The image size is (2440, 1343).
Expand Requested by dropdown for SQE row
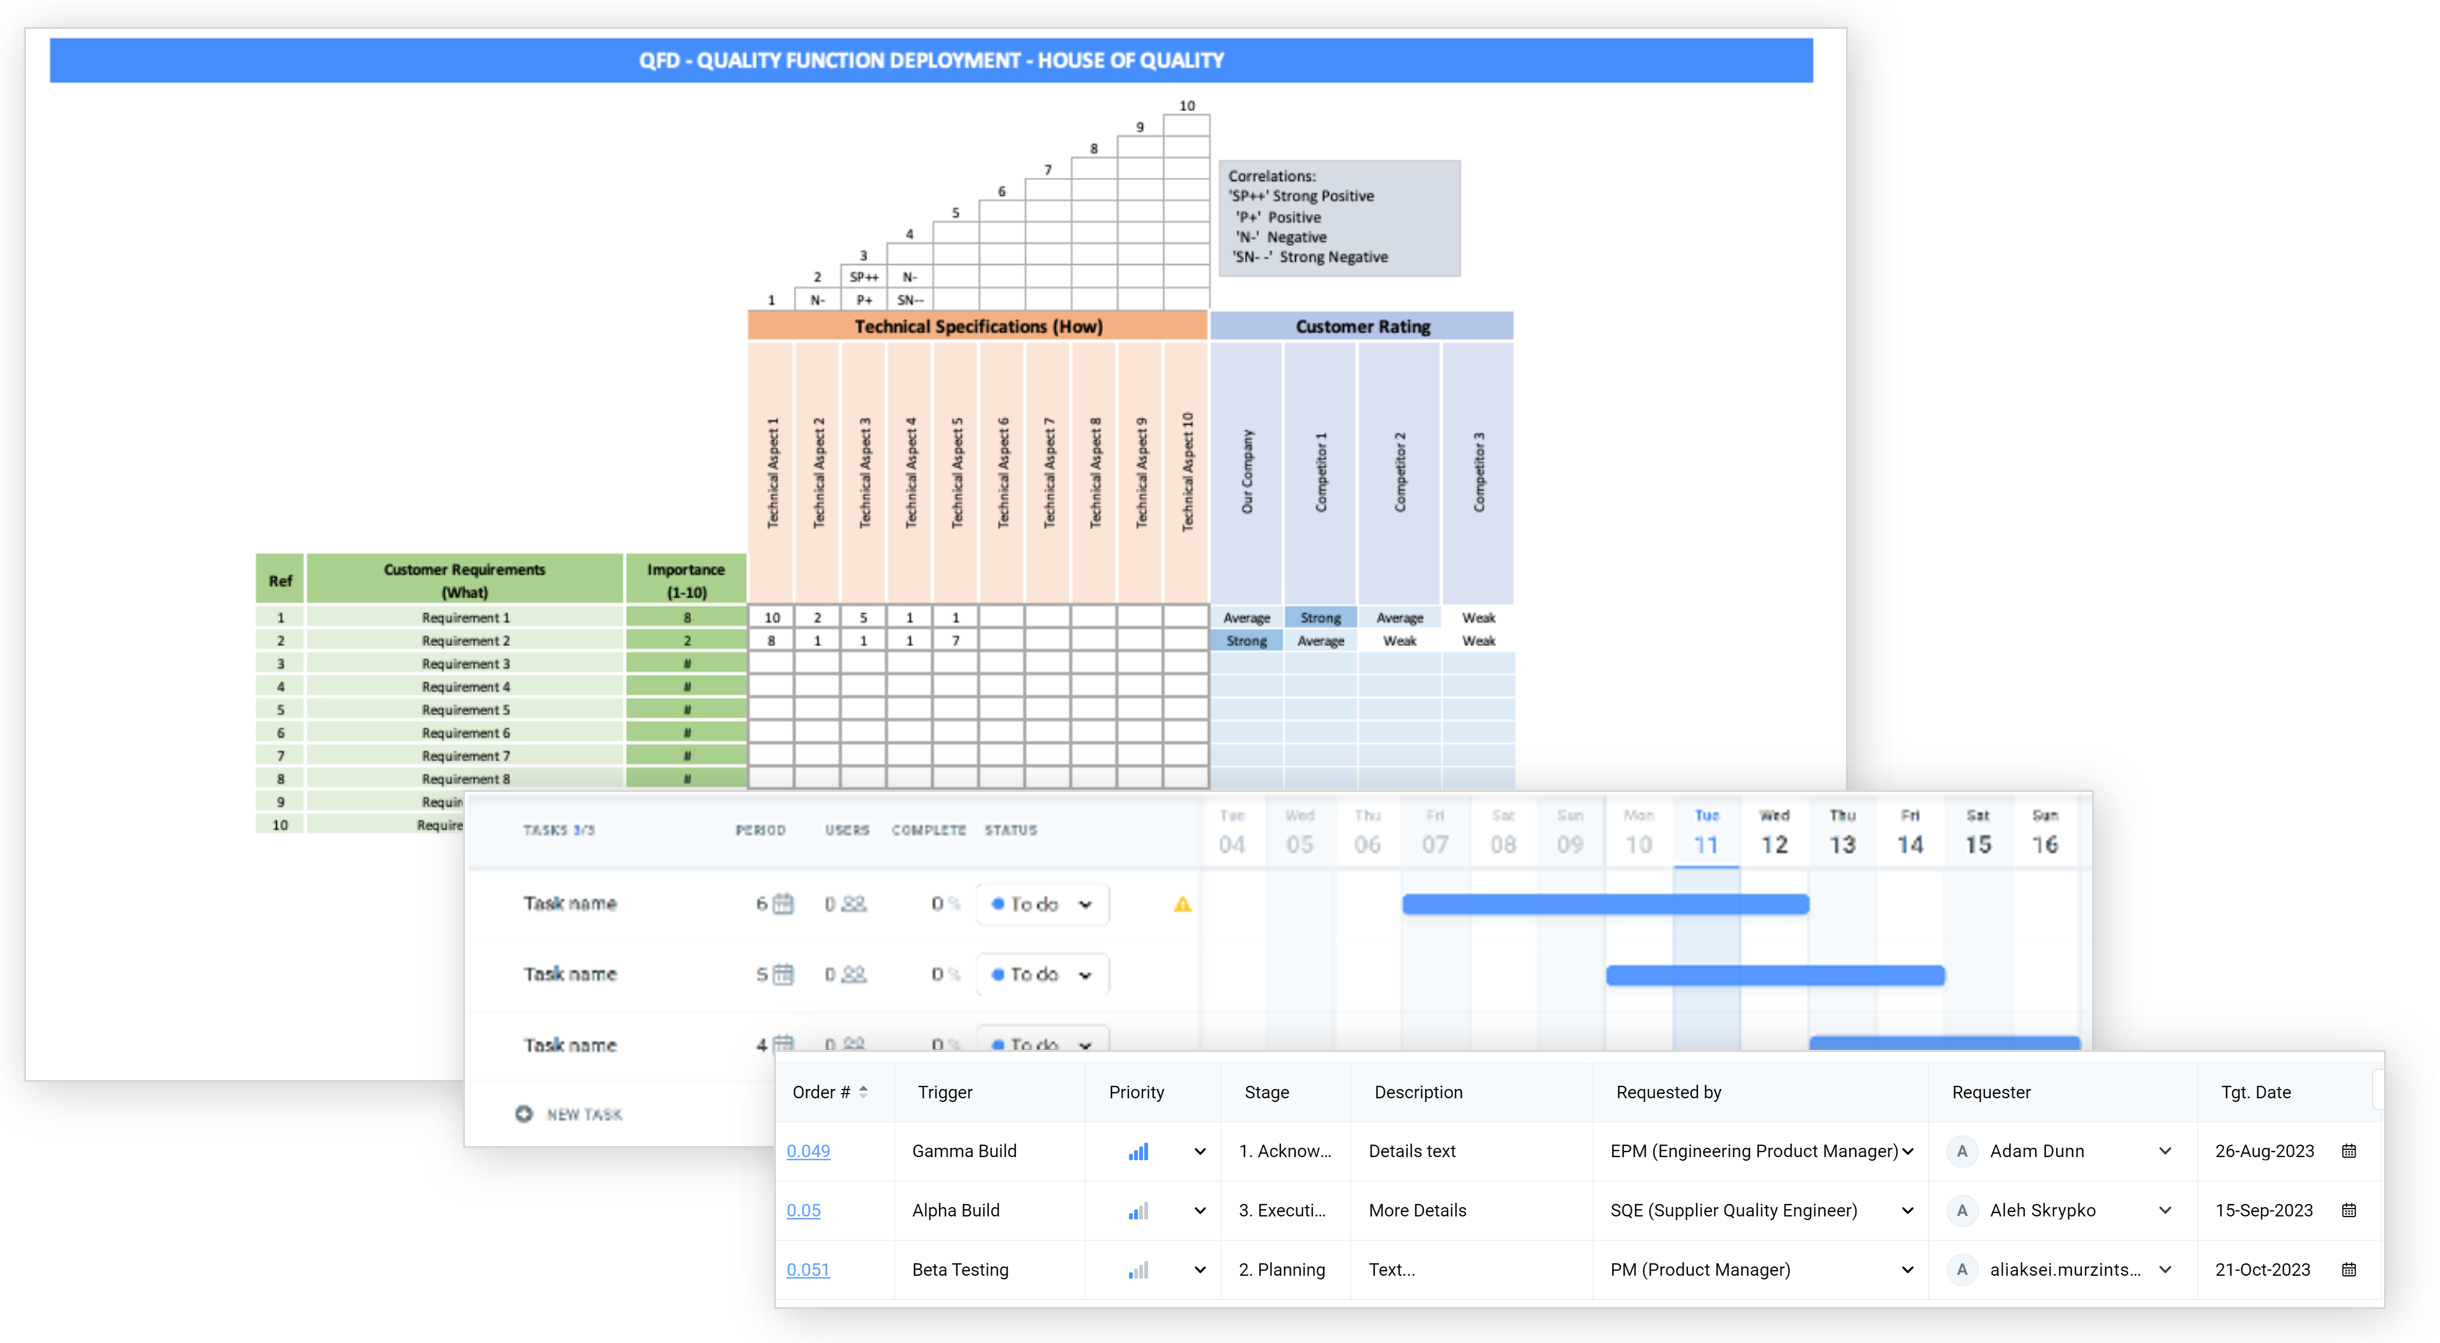(1906, 1210)
